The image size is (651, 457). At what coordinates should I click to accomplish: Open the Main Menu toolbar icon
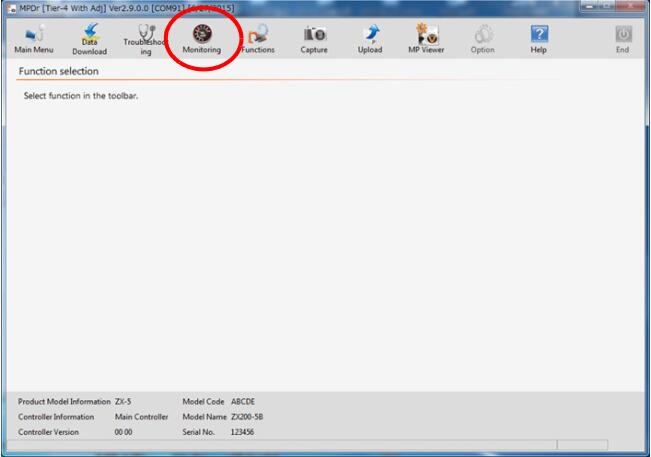[34, 38]
